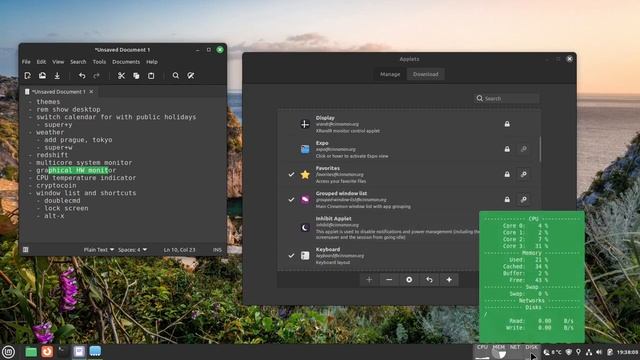Image resolution: width=640 pixels, height=360 pixels.
Task: Click the Keyboard applet icon
Action: pos(305,256)
